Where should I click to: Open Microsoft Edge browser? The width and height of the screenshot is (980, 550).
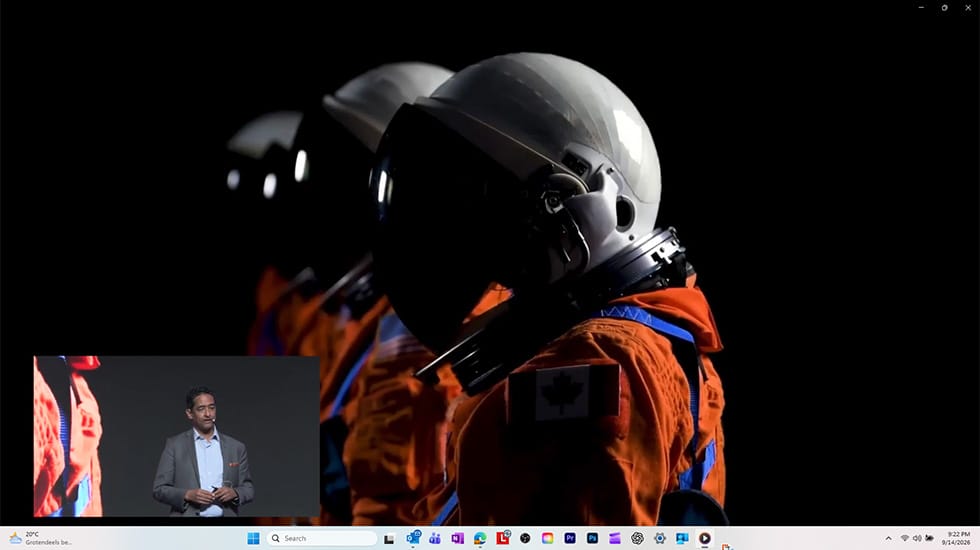tap(480, 538)
